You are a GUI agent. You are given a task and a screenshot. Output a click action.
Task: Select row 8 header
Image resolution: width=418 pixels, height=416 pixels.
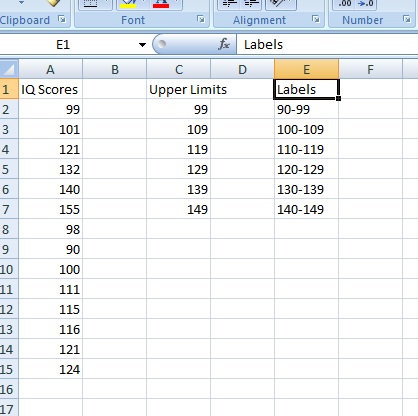[9, 229]
